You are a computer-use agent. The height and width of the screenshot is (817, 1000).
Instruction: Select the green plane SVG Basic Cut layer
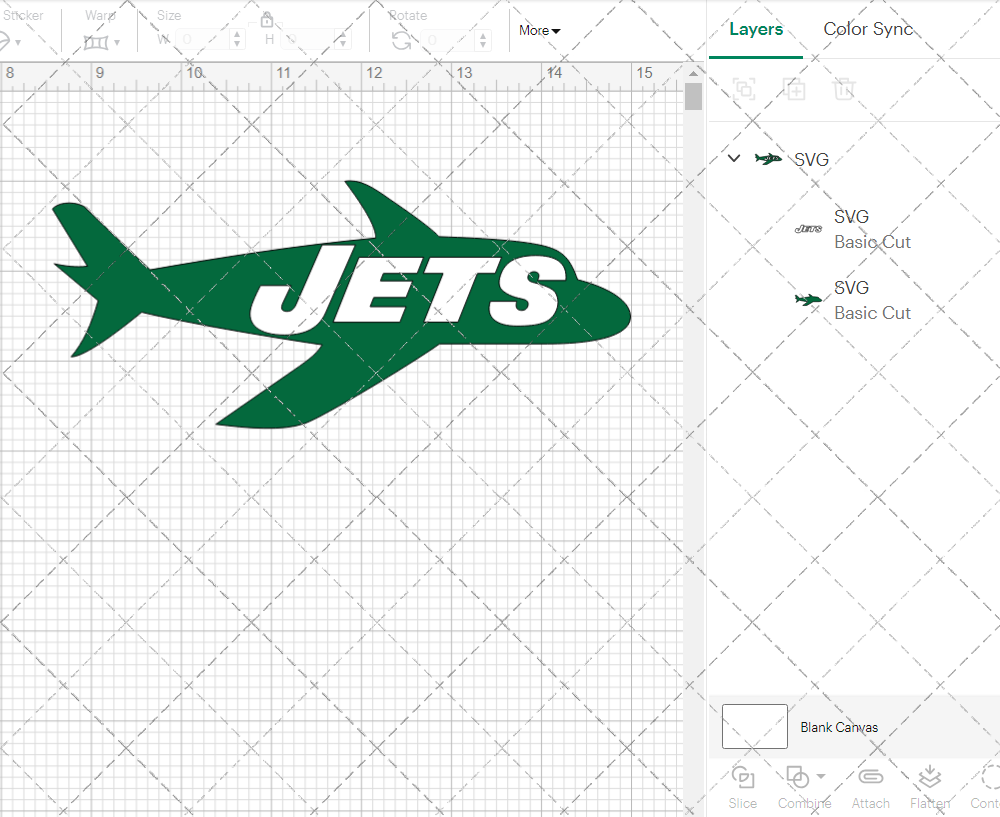(854, 300)
